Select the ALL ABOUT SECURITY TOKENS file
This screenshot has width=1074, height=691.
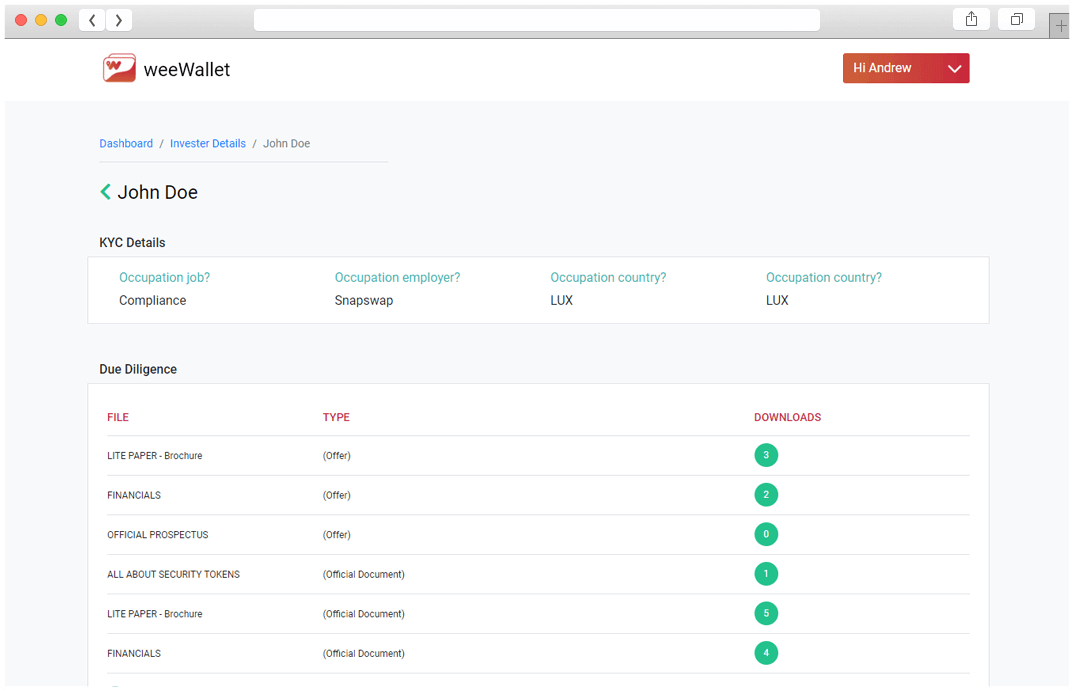(x=173, y=575)
